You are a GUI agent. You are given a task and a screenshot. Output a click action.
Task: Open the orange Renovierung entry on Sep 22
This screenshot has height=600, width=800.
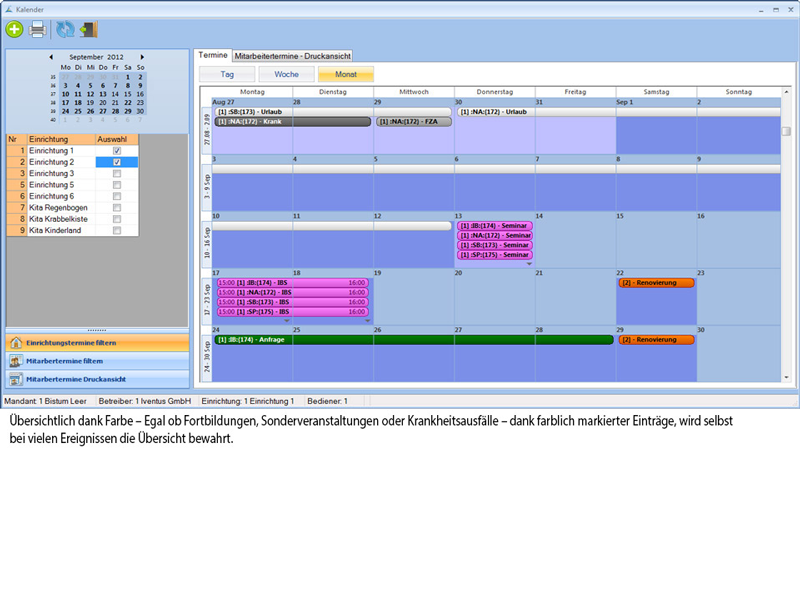pyautogui.click(x=655, y=283)
